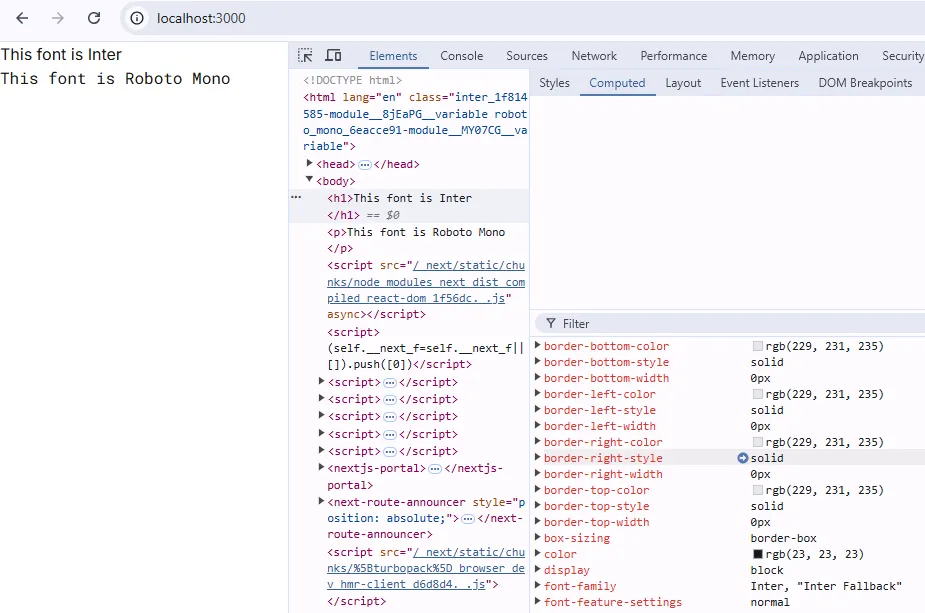
Task: Click the filter funnel icon in Computed pane
Action: click(x=550, y=322)
